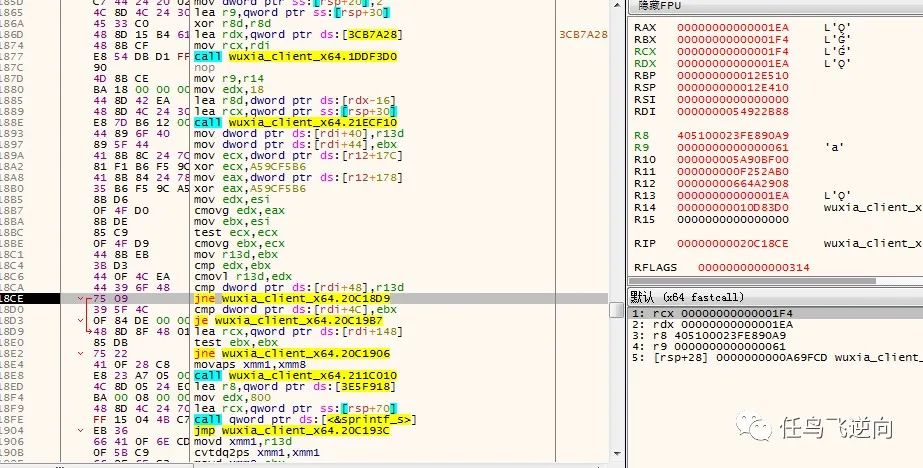This screenshot has height=468, width=923.
Task: Click the disassembly scrollbar down arrow
Action: pyautogui.click(x=617, y=453)
